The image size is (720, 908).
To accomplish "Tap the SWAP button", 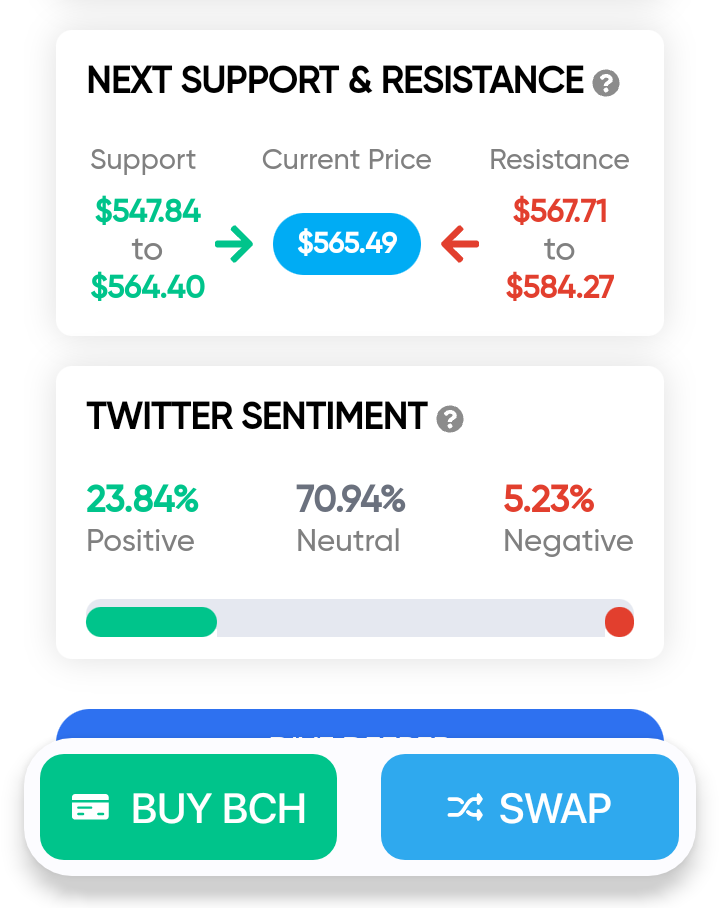I will coord(529,807).
